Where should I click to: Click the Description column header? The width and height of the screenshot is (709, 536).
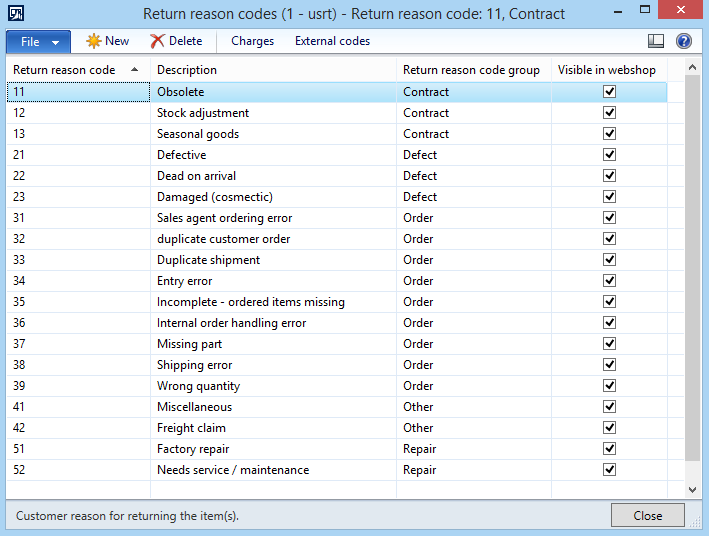click(x=187, y=70)
